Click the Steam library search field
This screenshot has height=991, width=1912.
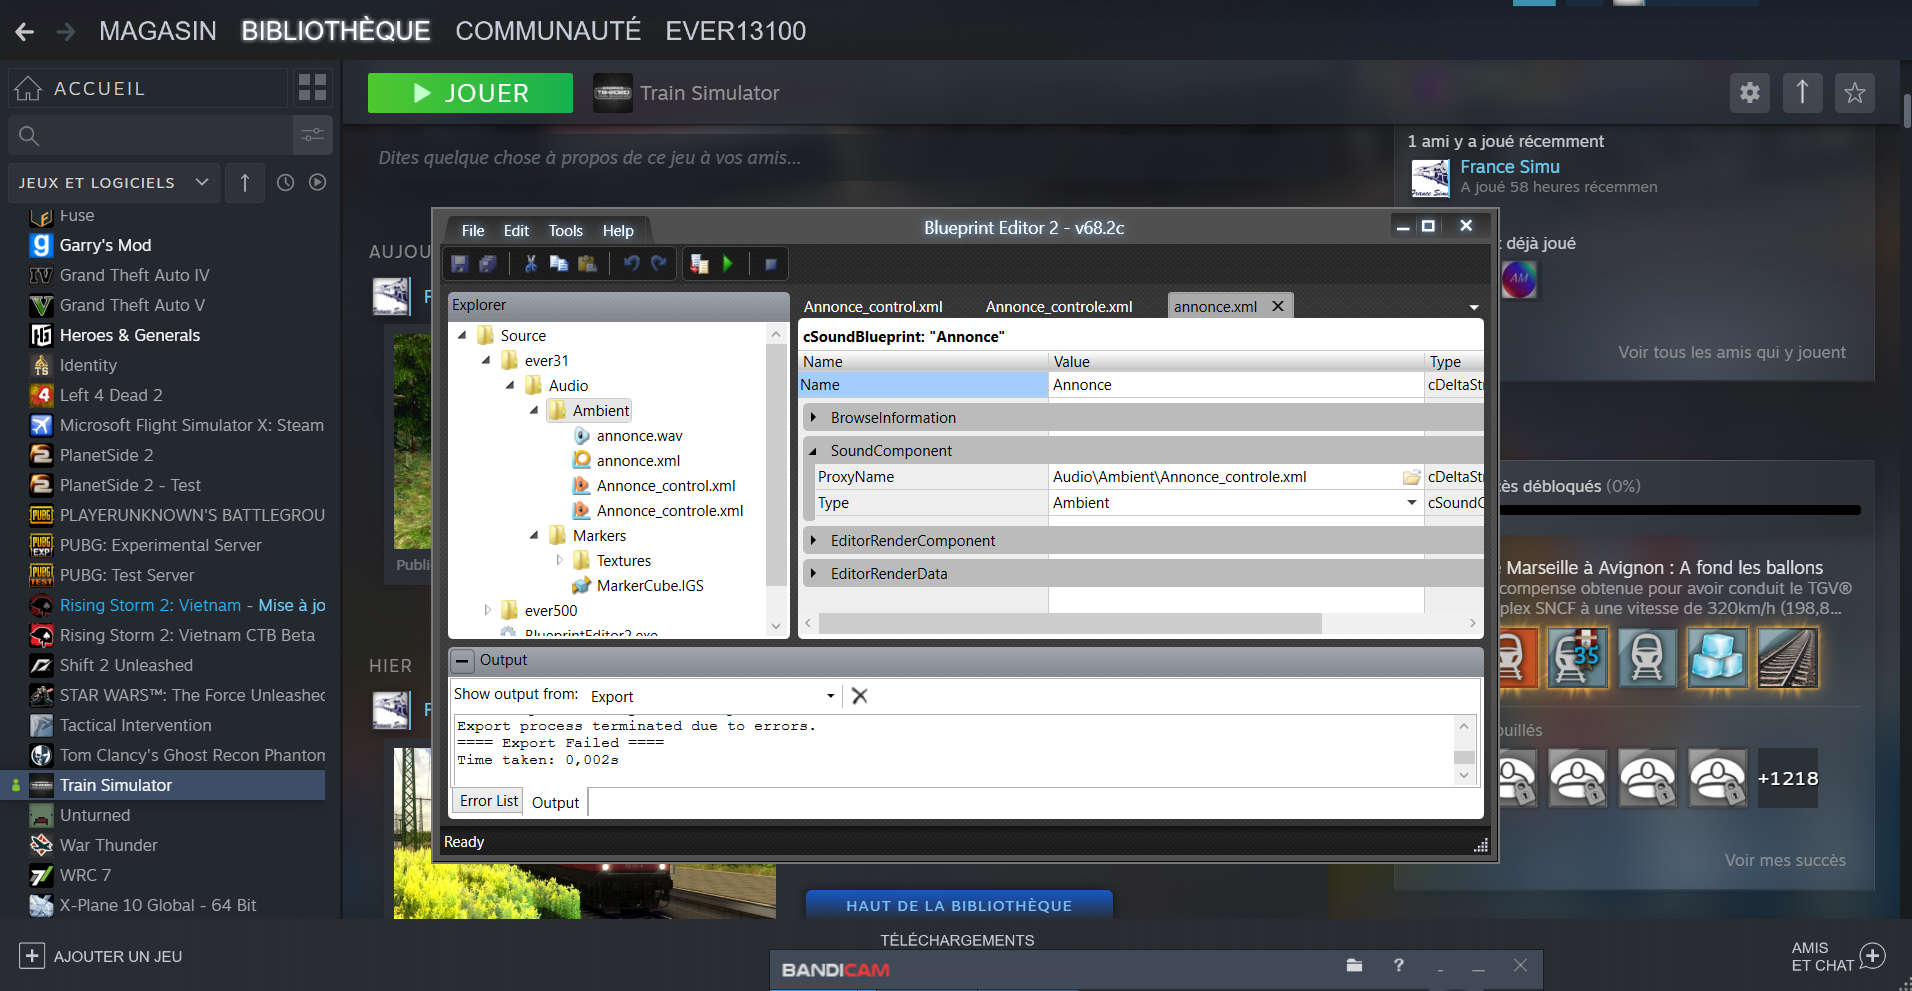151,135
